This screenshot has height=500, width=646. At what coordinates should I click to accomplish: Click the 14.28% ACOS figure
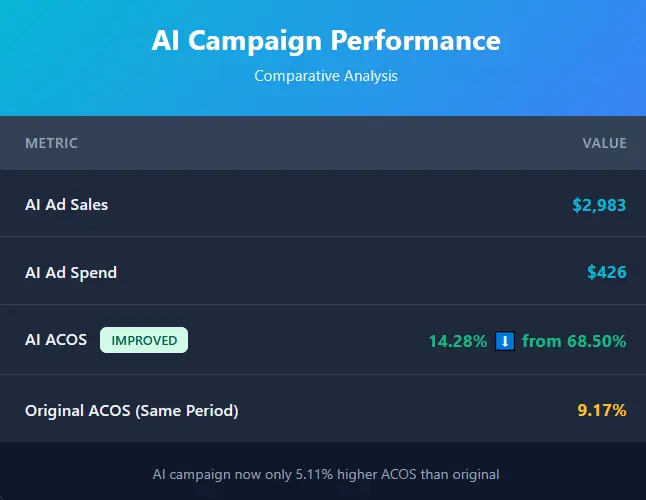click(458, 341)
